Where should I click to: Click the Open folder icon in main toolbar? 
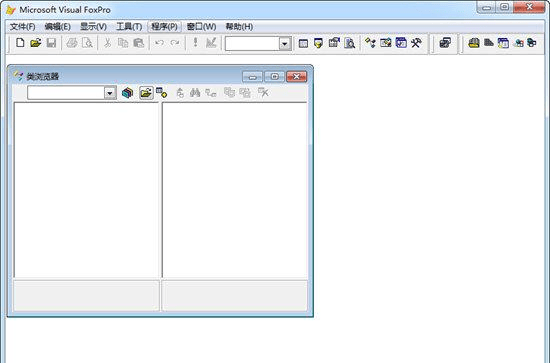35,43
